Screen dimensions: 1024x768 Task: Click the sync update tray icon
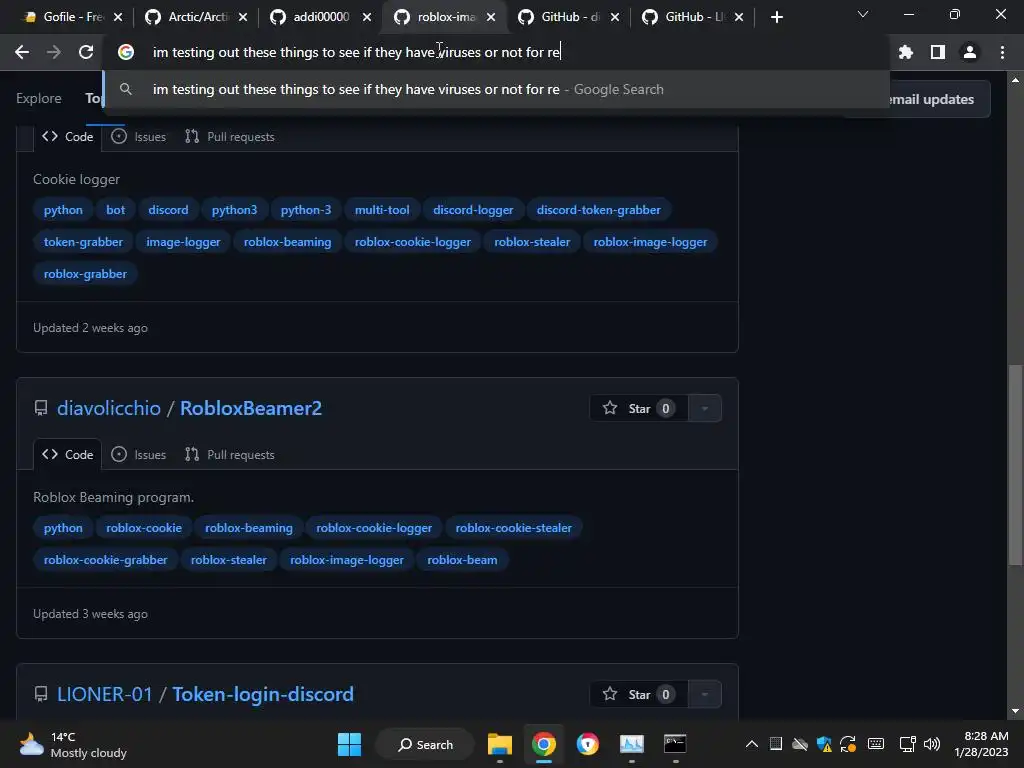[x=848, y=744]
